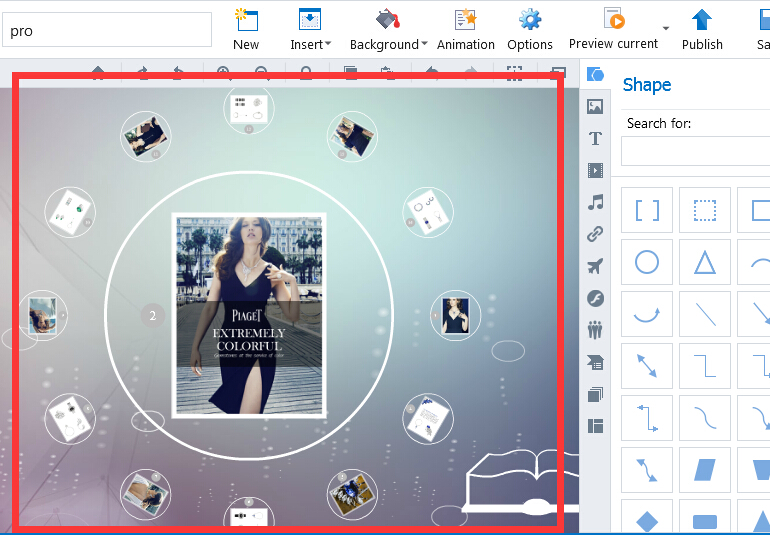Click the sidebar icon showing a page with a list
770x535 pixels.
(x=595, y=363)
